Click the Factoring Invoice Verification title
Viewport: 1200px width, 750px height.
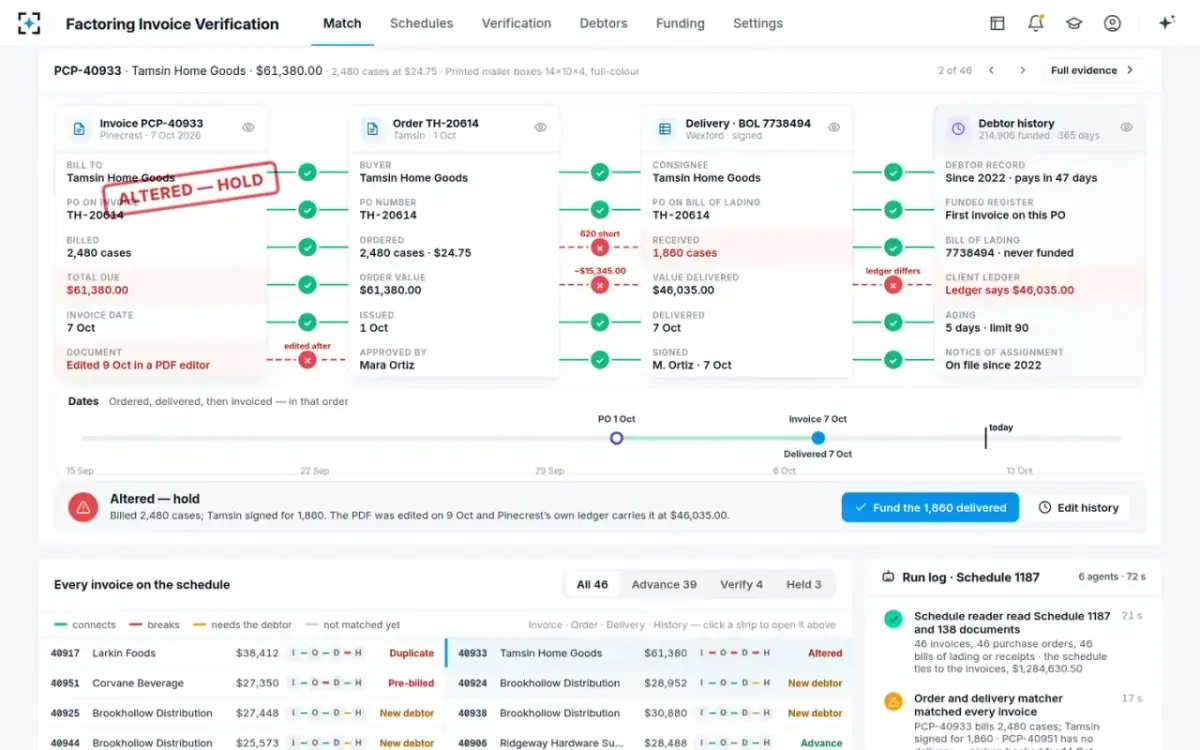[172, 23]
